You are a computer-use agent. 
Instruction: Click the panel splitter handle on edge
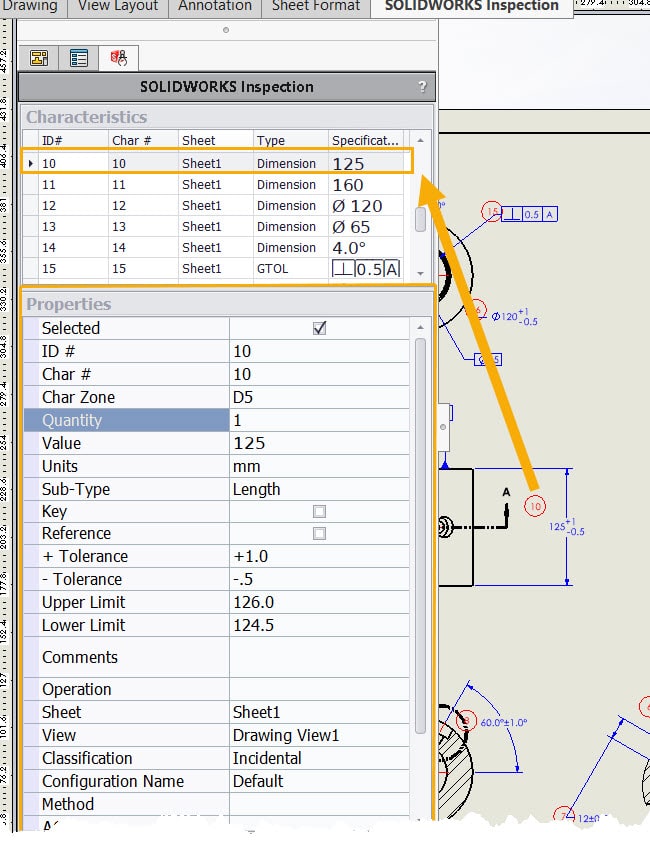pyautogui.click(x=443, y=427)
